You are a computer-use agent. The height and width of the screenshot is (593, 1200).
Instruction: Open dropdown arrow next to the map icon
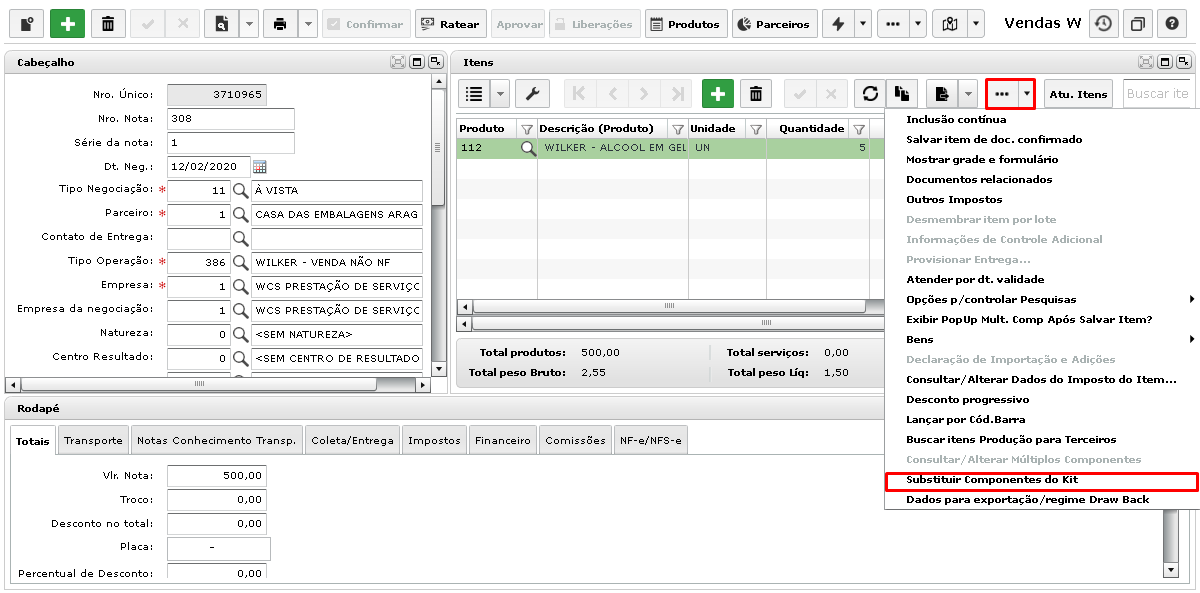pos(975,24)
